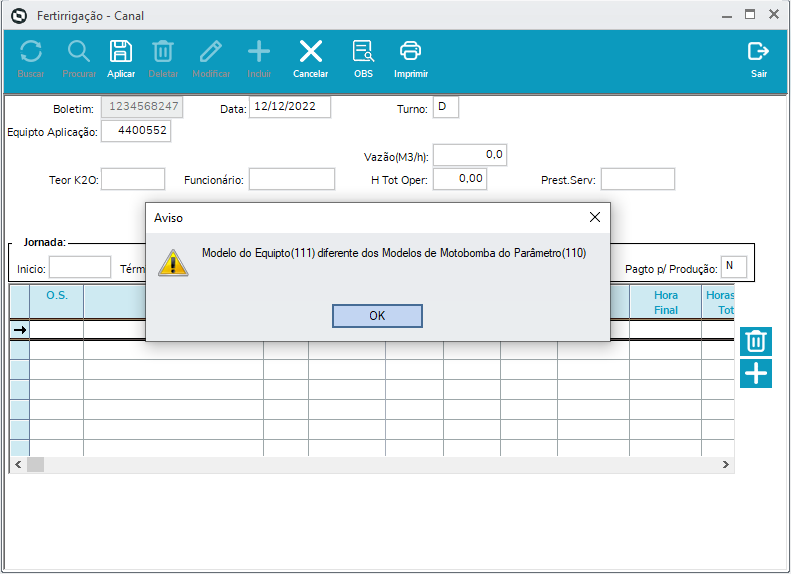Image resolution: width=791 pixels, height=574 pixels.
Task: Print using the Imprimir icon
Action: point(411,52)
